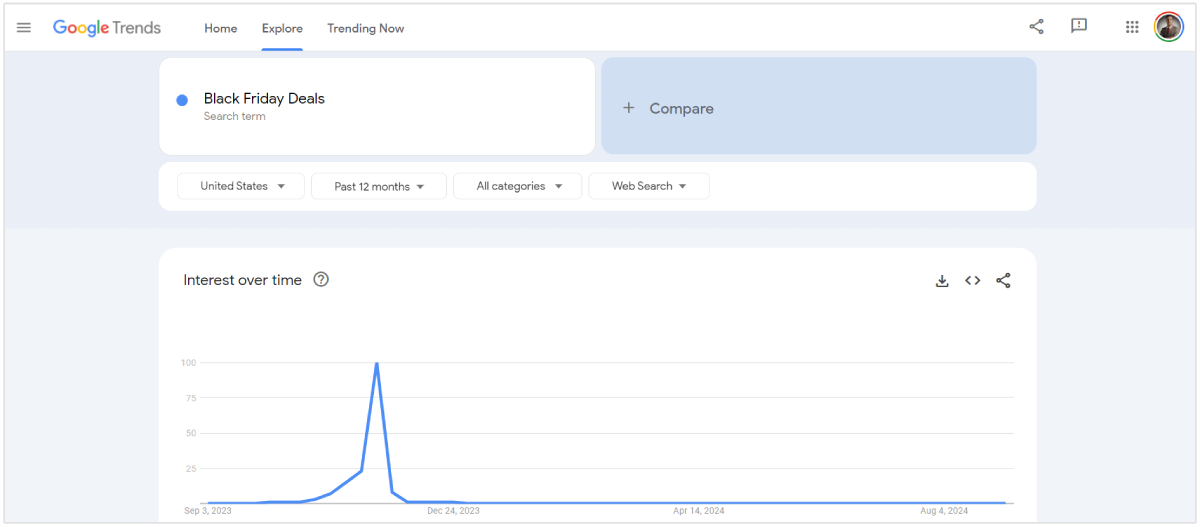Select the Explore tab
The height and width of the screenshot is (527, 1200).
pos(282,28)
